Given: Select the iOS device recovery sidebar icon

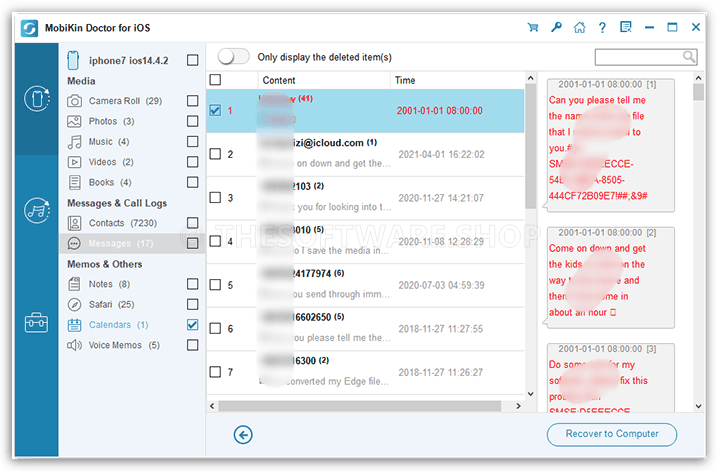Looking at the screenshot, I should pyautogui.click(x=37, y=99).
